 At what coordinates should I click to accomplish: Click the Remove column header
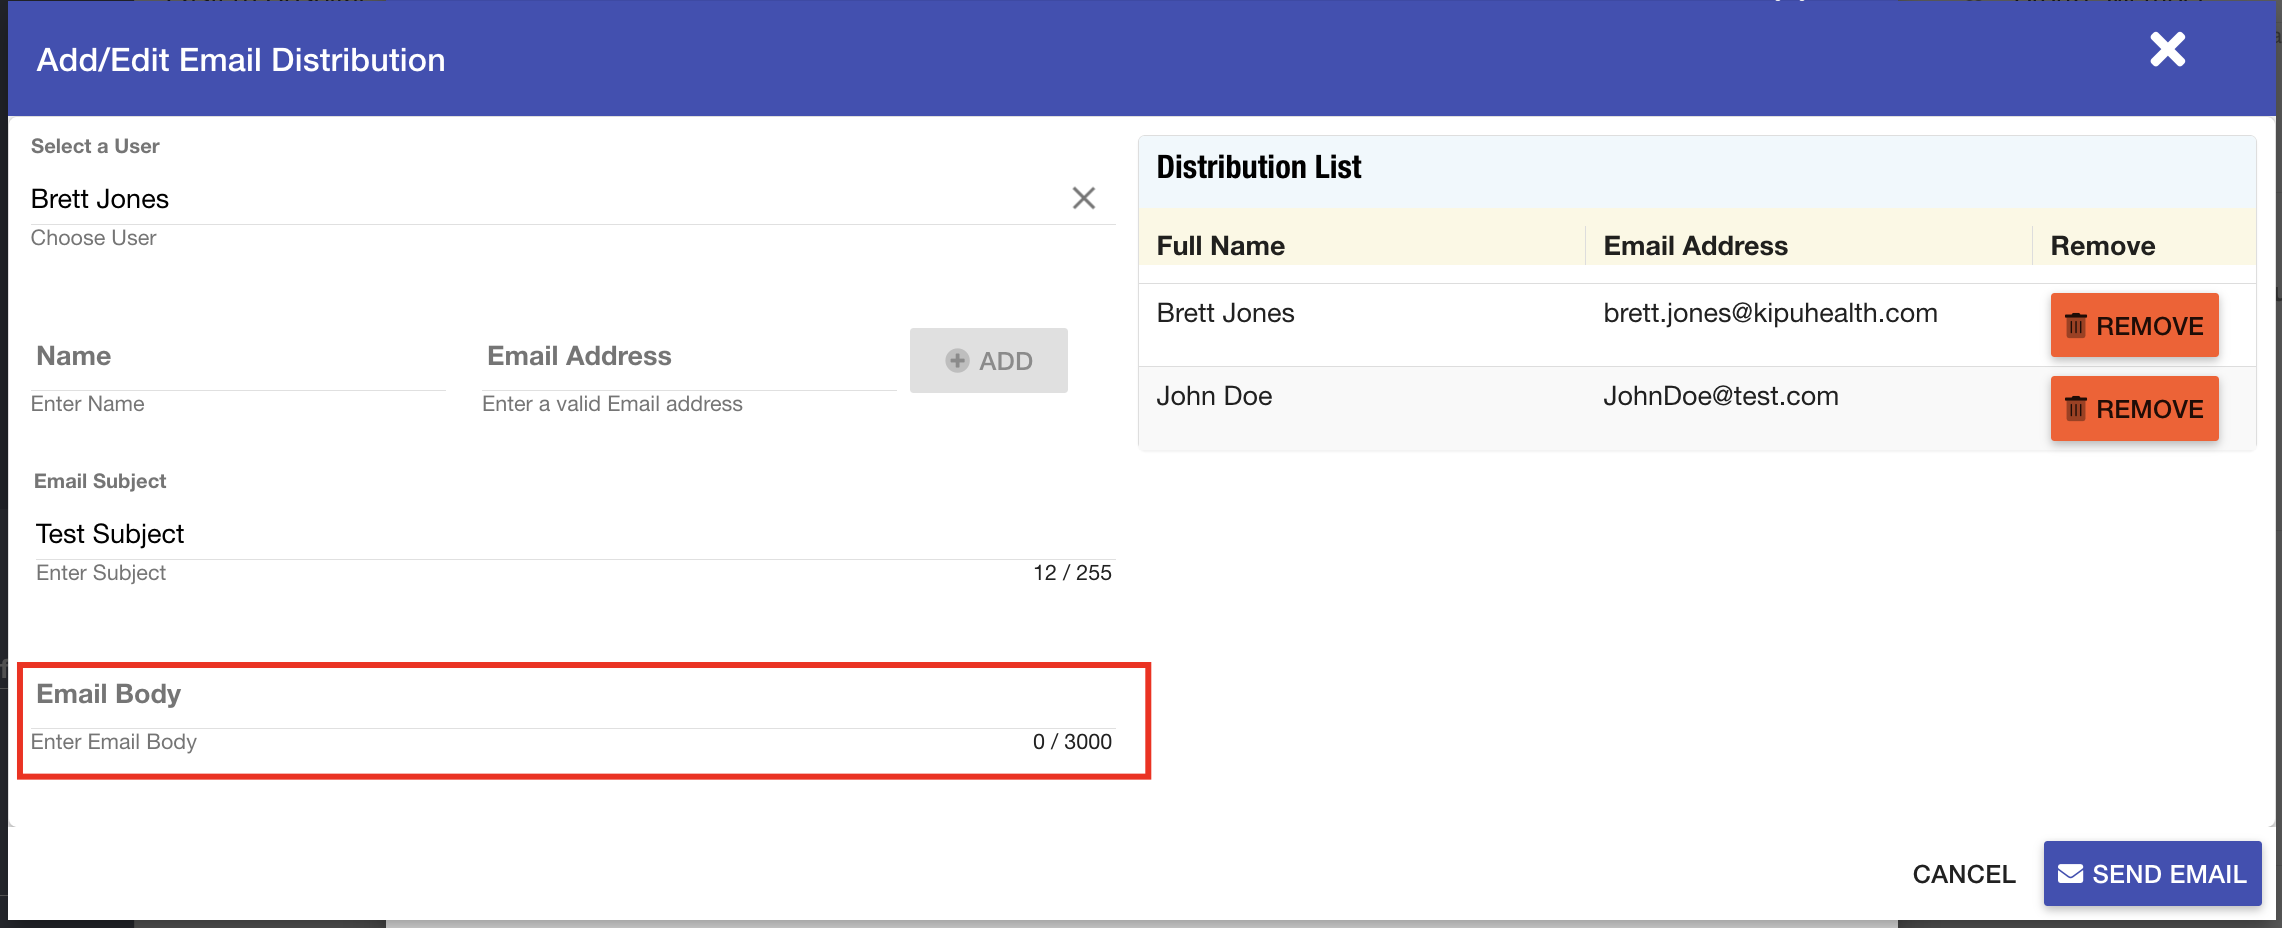(2102, 246)
